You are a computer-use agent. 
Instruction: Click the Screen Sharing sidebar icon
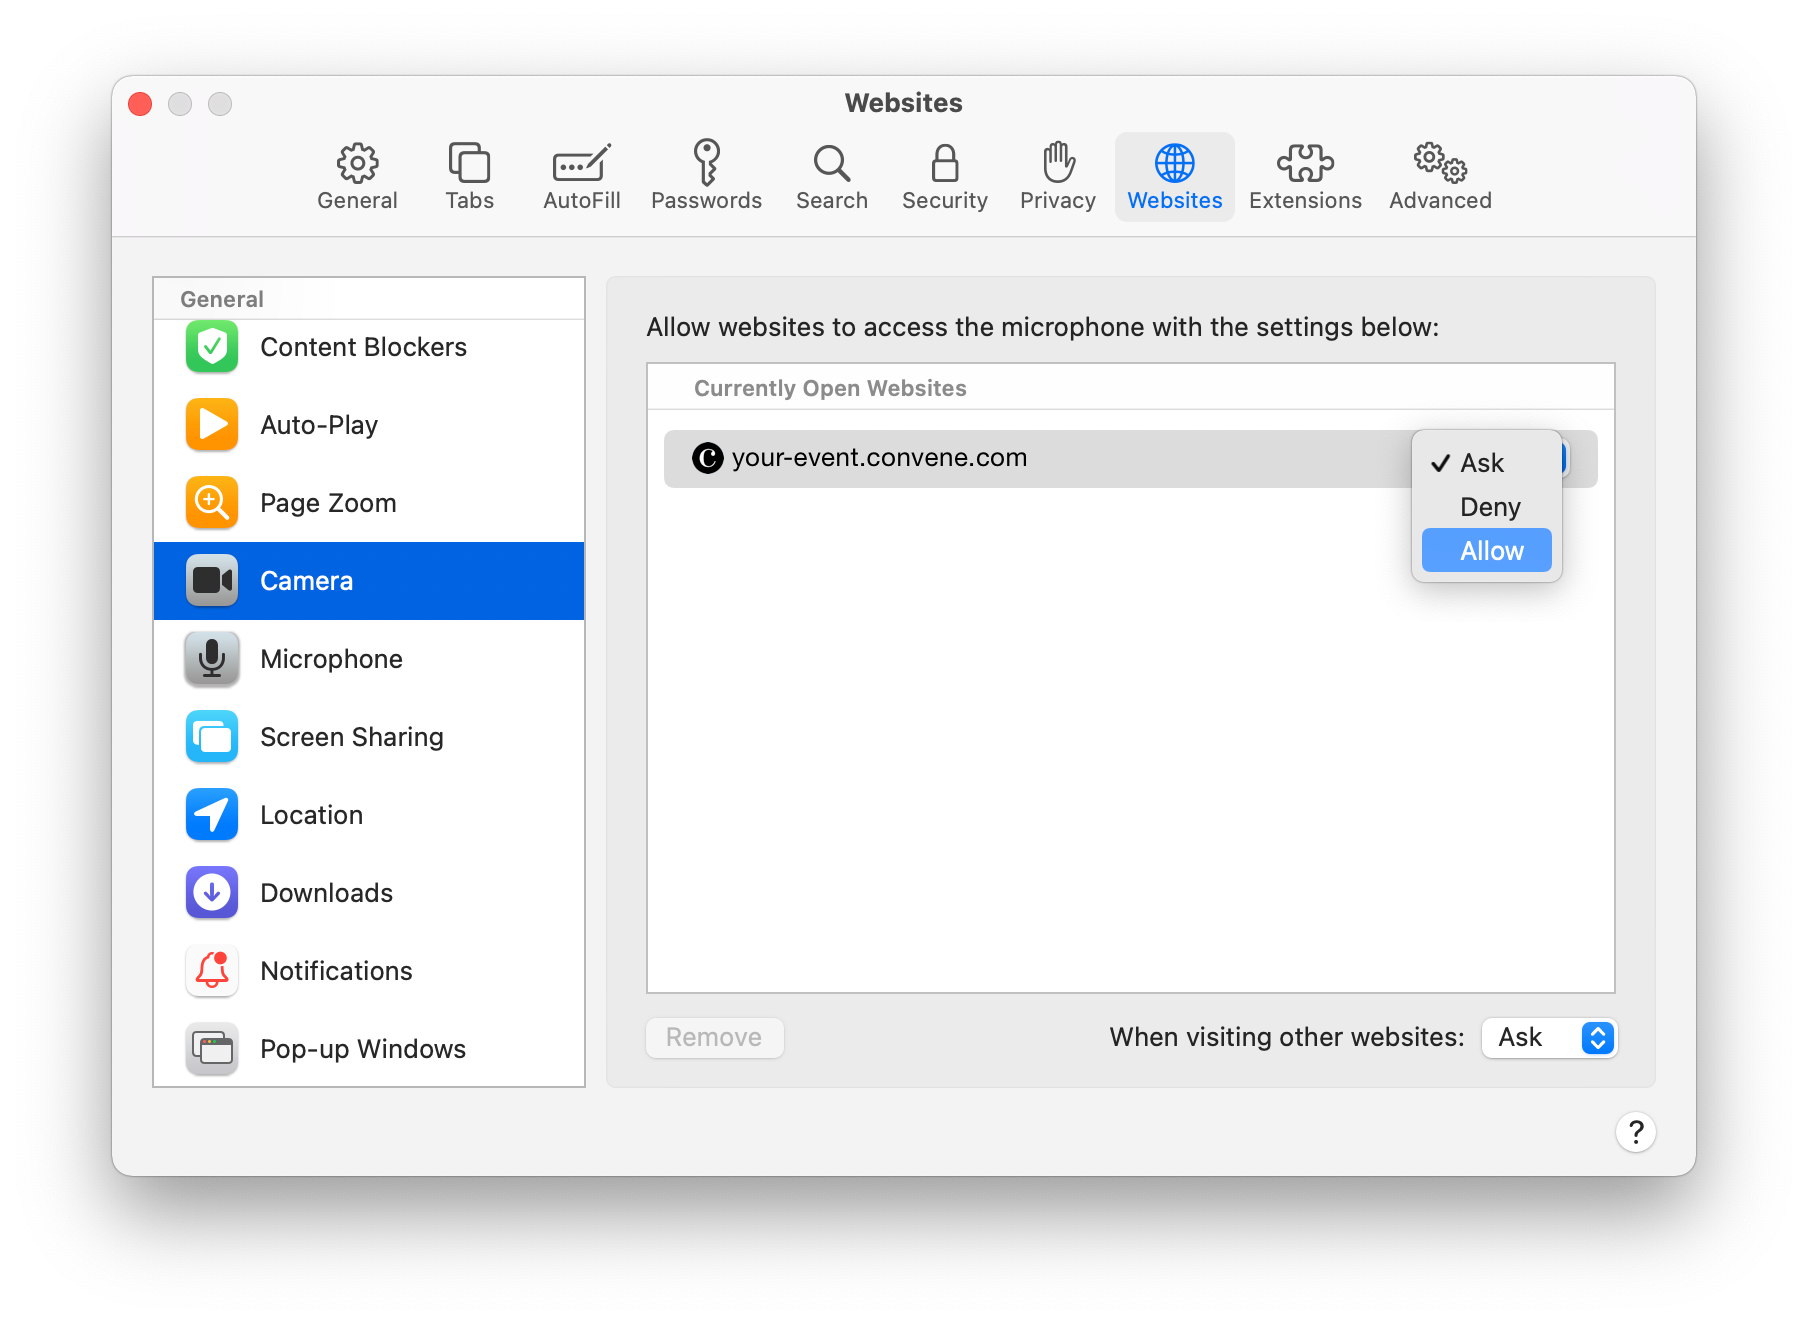211,736
